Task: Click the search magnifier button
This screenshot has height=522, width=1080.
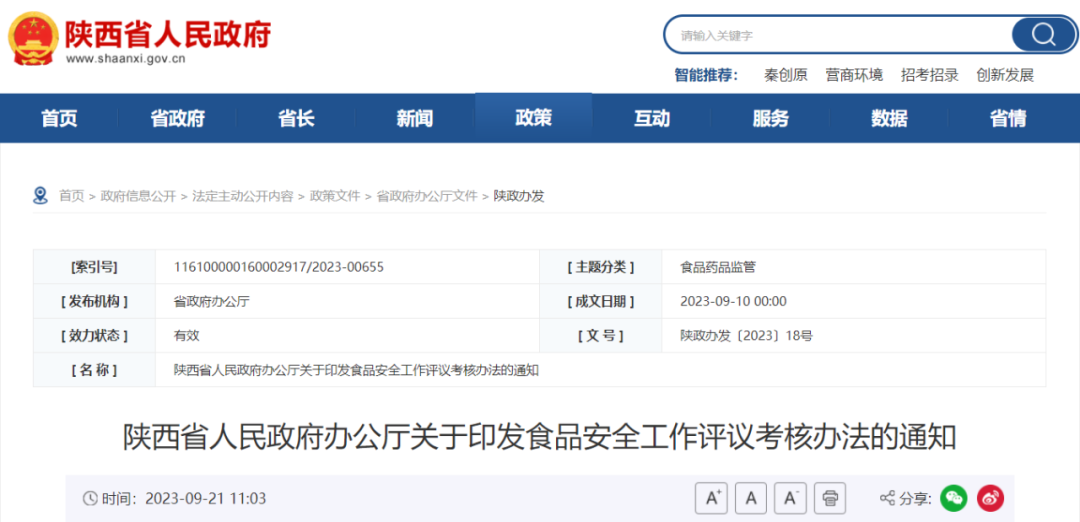Action: tap(1043, 35)
